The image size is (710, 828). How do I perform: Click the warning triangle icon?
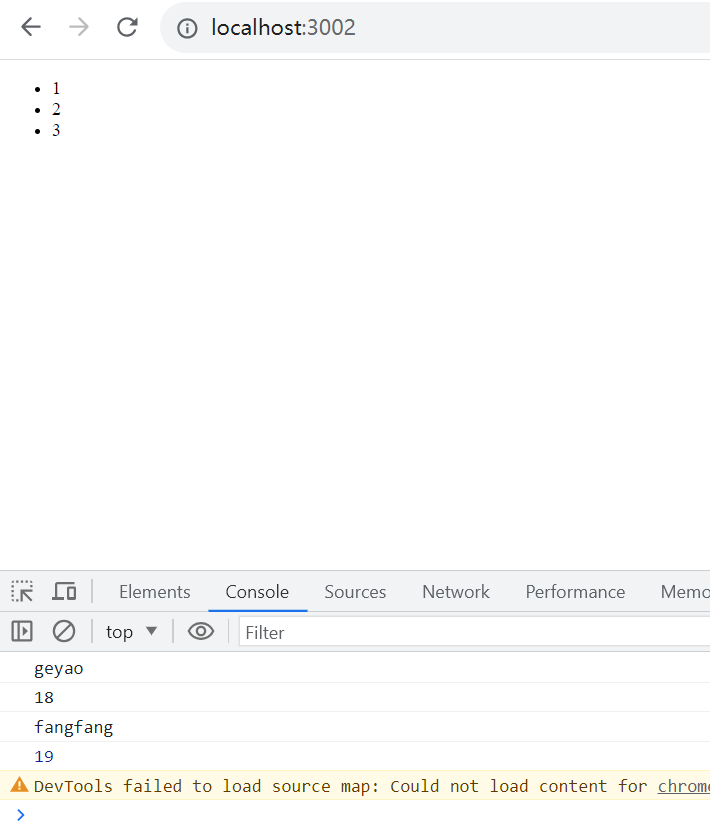(20, 785)
